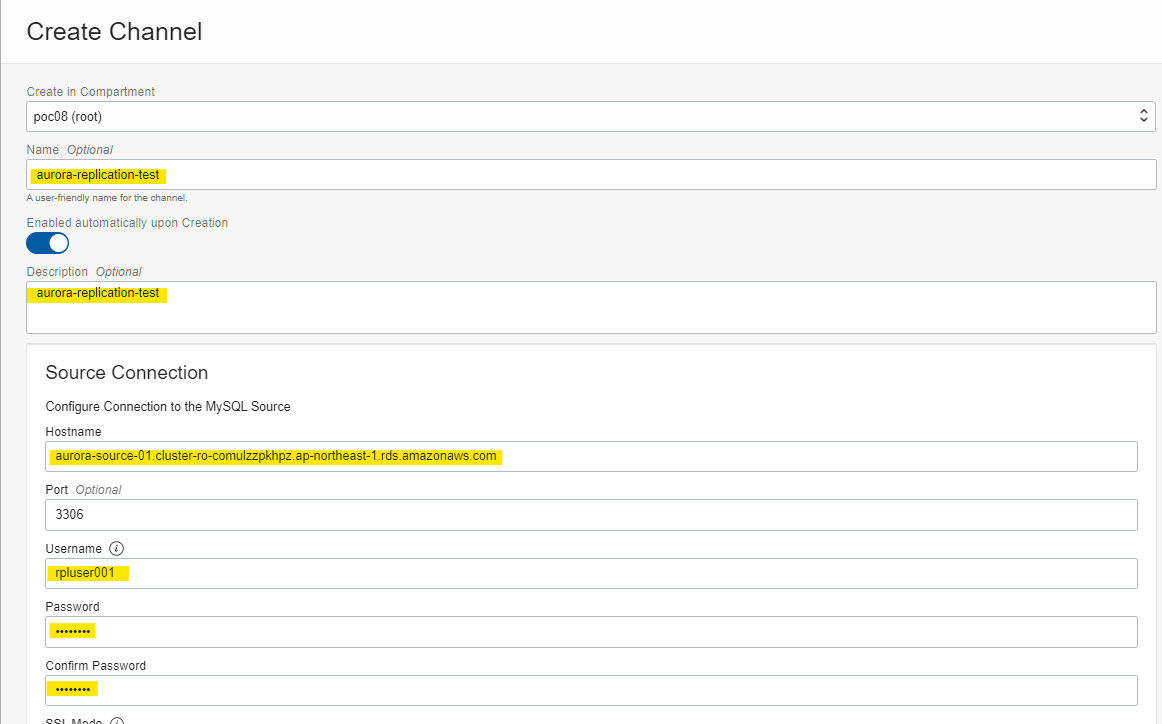Screen dimensions: 1162x724
Task: Click the Confirm Password label
Action: 96,666
